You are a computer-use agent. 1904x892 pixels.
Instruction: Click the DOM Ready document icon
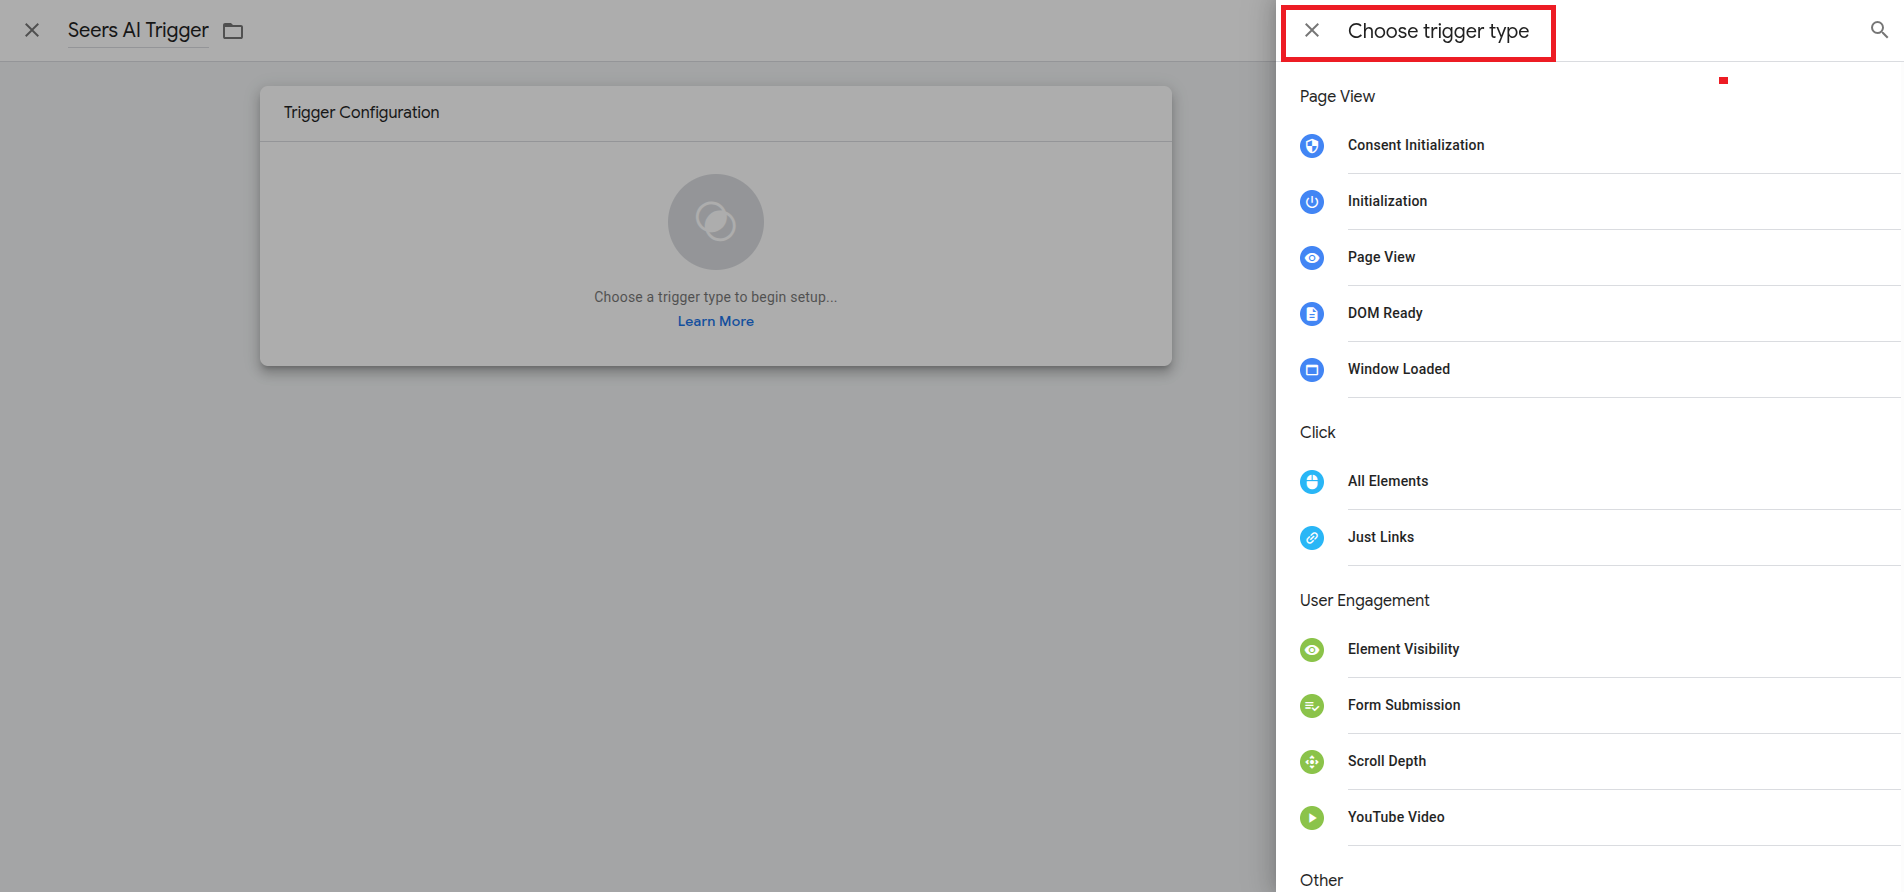pos(1312,314)
